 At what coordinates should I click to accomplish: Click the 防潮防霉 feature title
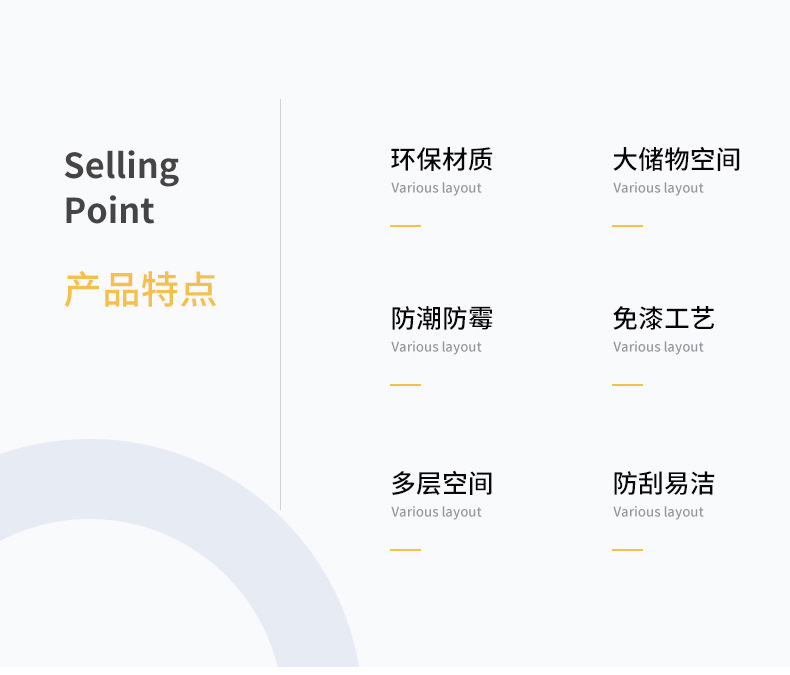[441, 319]
